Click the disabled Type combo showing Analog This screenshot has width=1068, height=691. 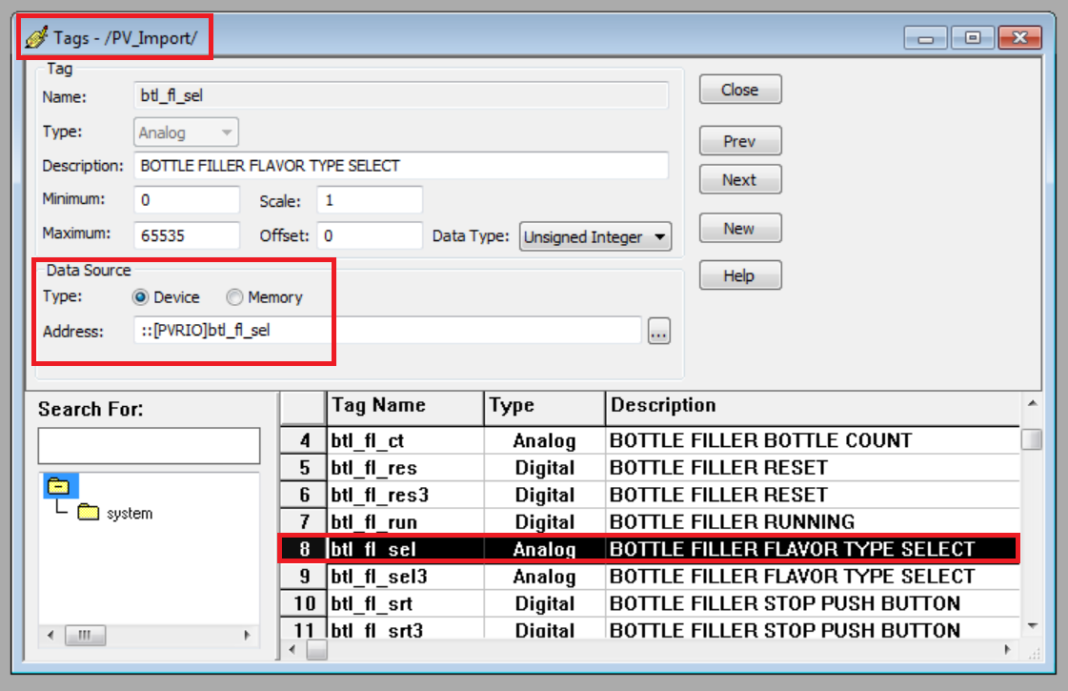pos(185,132)
